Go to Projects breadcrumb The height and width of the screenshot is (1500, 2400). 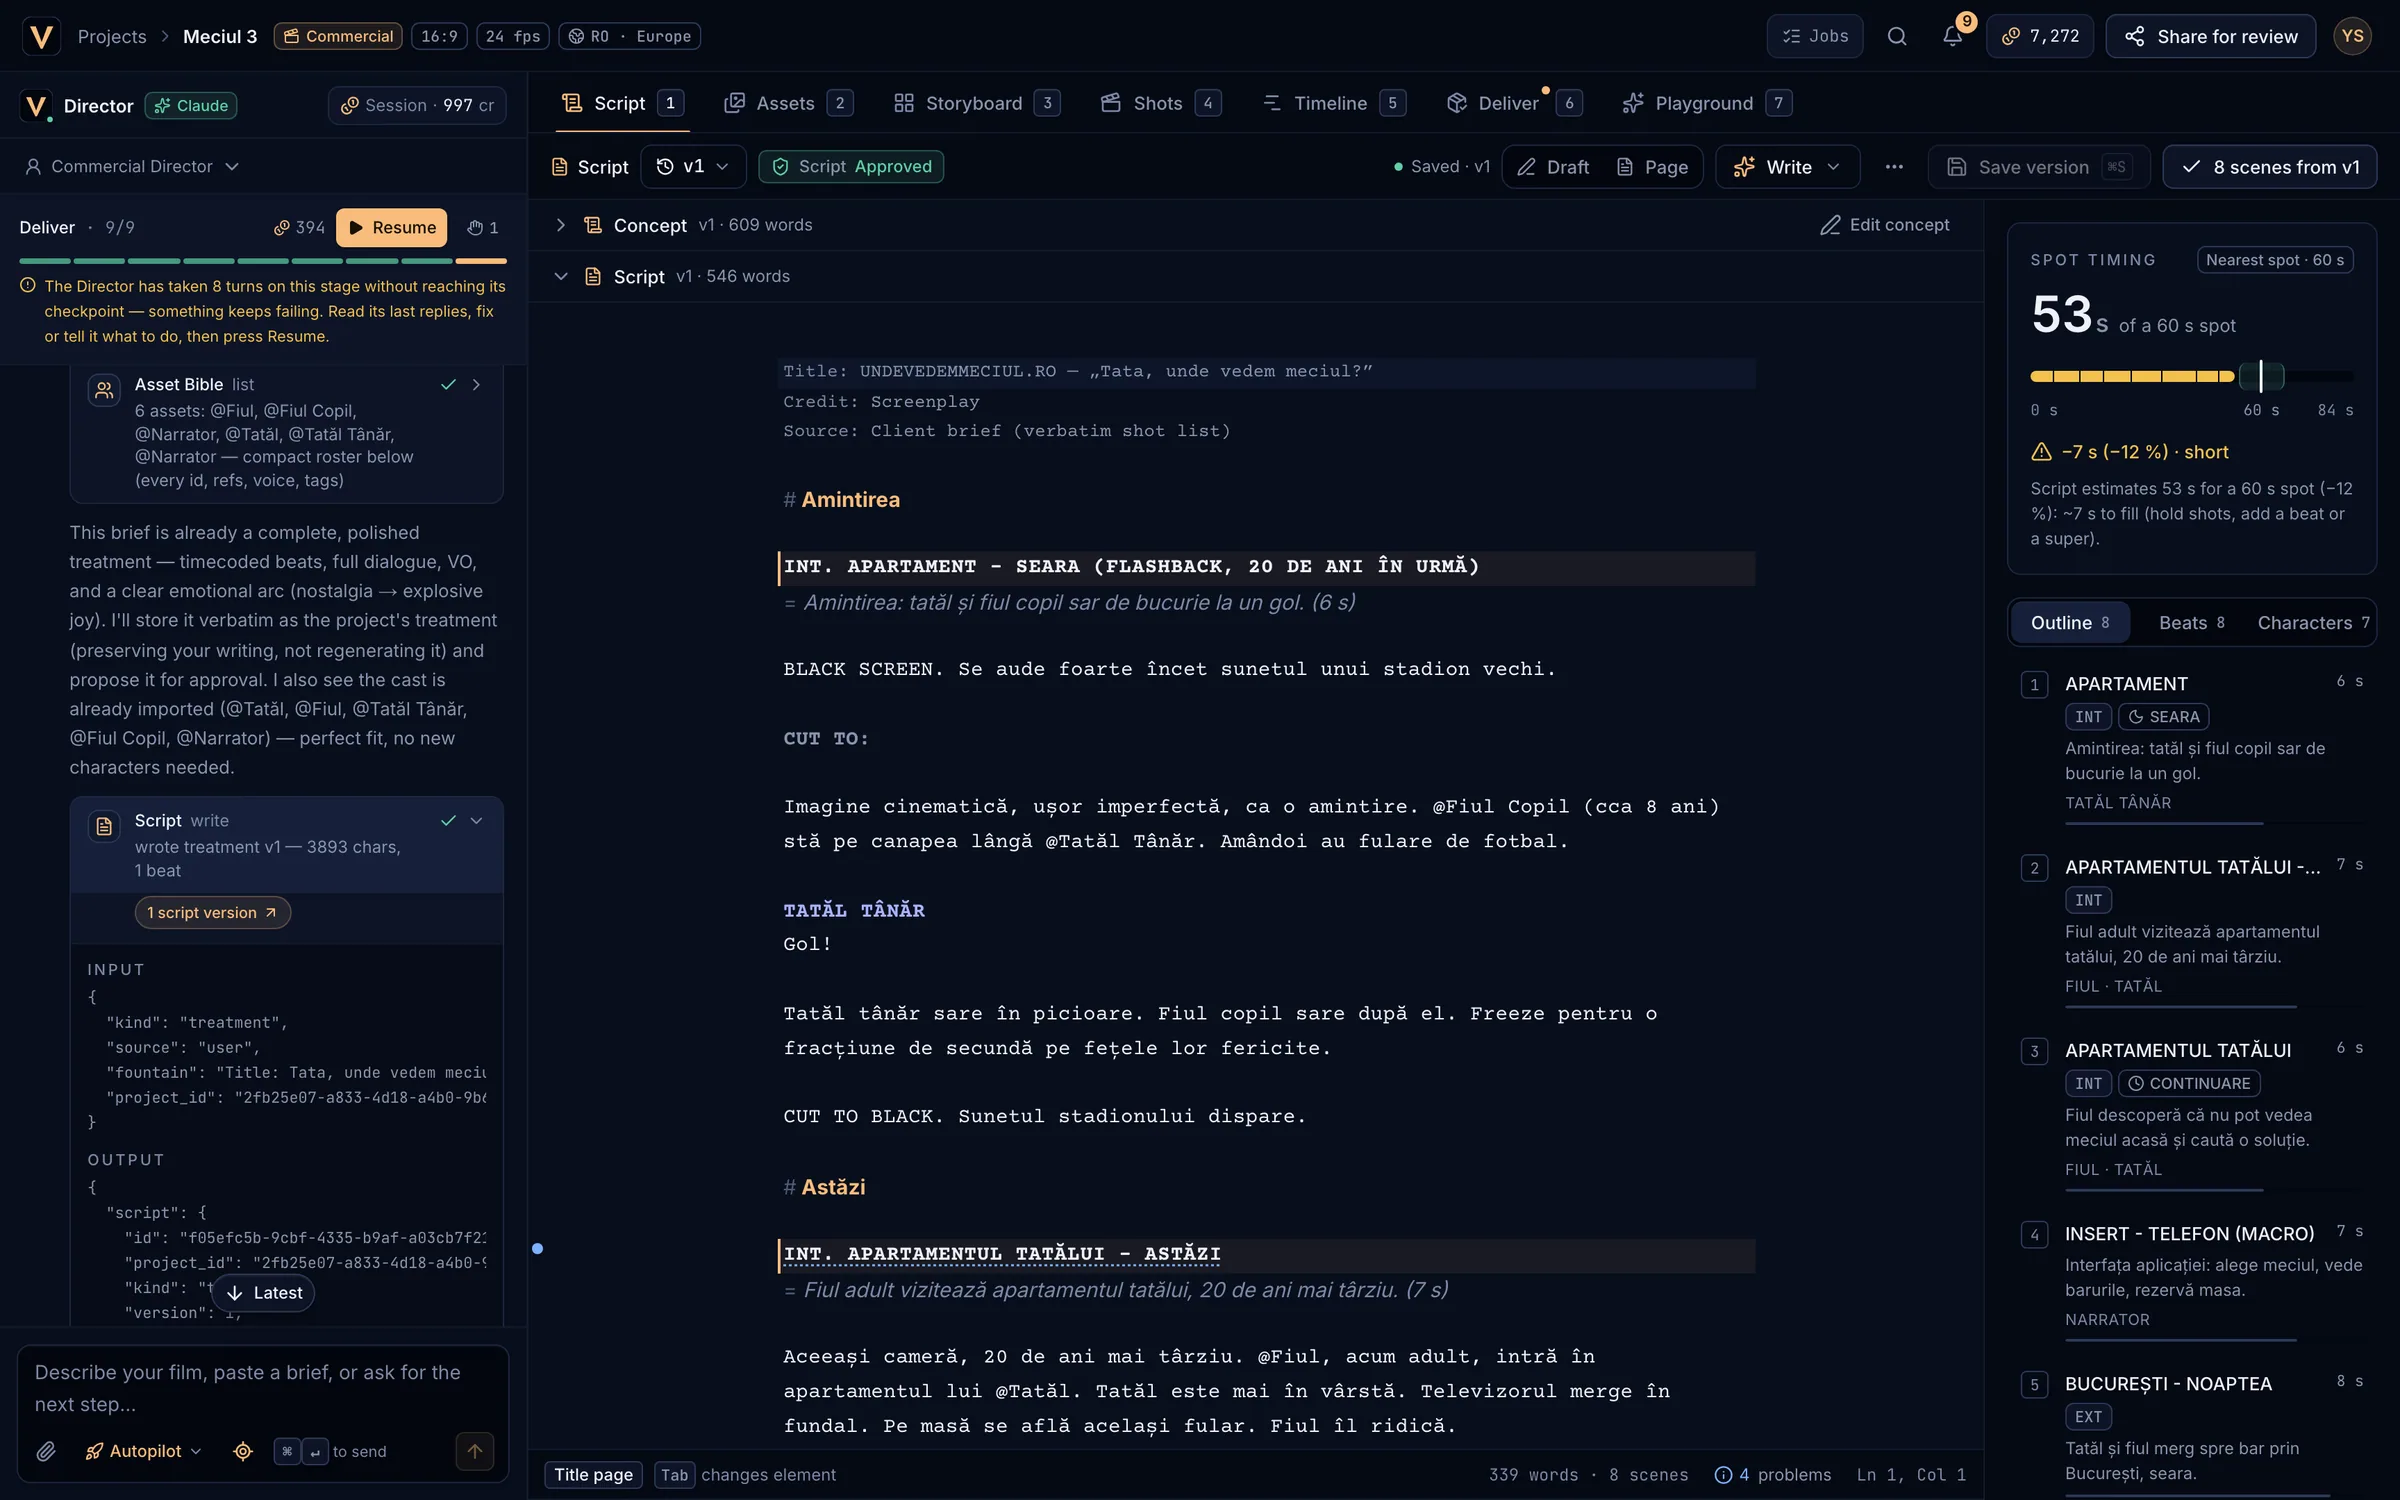pos(112,36)
